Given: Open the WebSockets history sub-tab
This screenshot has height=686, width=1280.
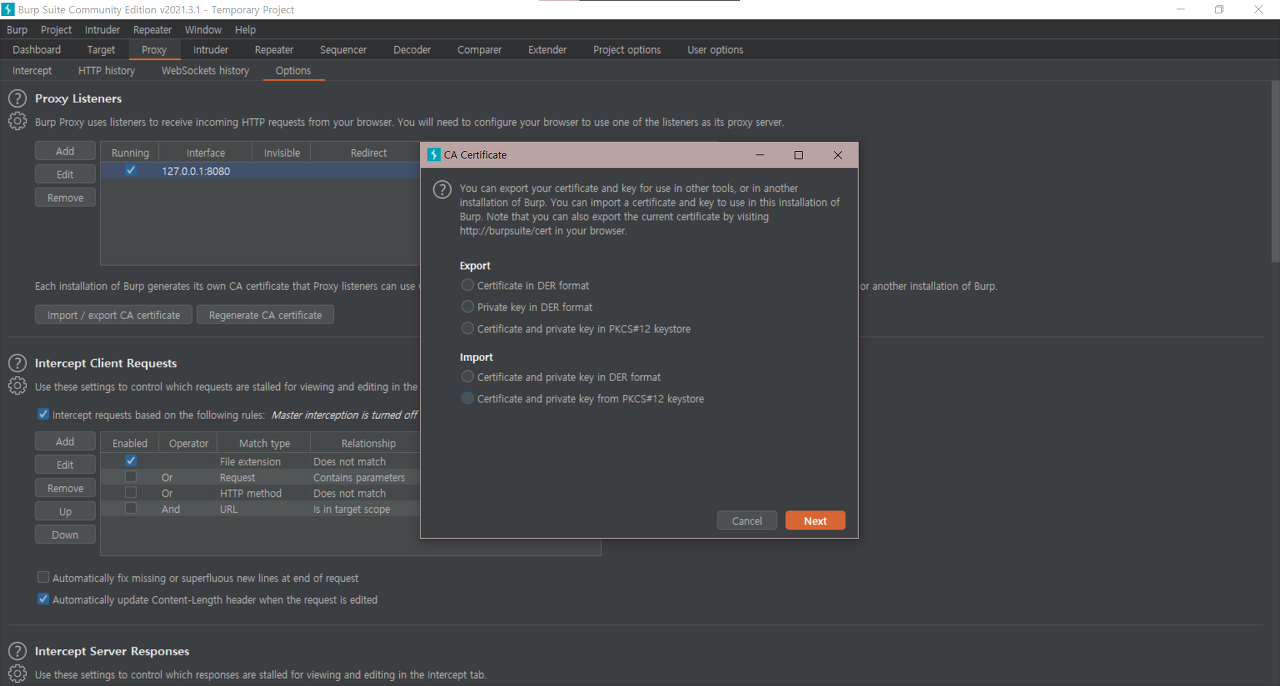Looking at the screenshot, I should coord(205,71).
